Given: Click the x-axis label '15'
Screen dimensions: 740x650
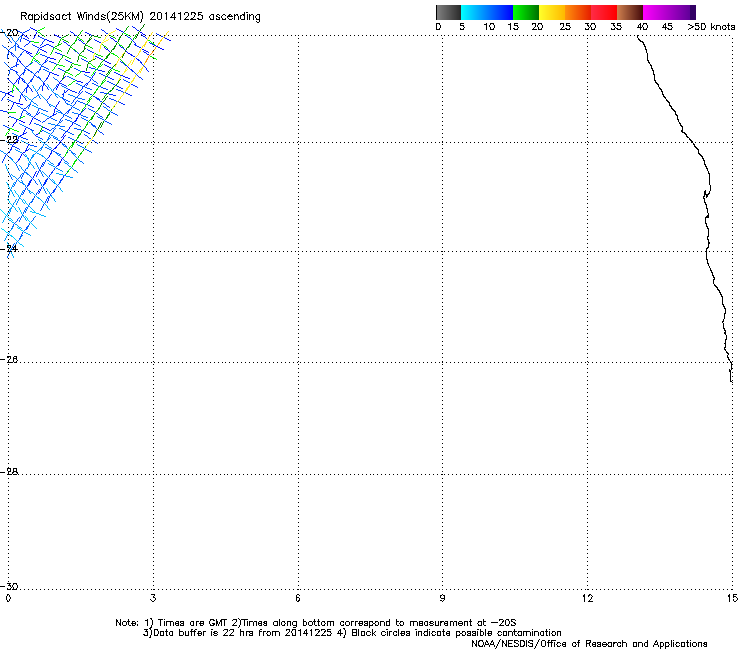Looking at the screenshot, I should pos(732,599).
